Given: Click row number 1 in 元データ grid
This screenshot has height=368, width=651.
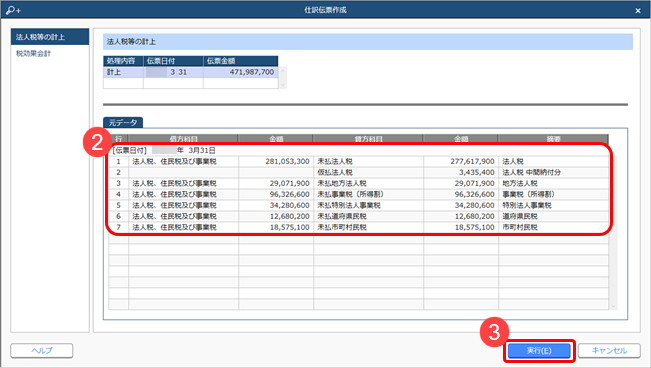Looking at the screenshot, I should pos(118,162).
